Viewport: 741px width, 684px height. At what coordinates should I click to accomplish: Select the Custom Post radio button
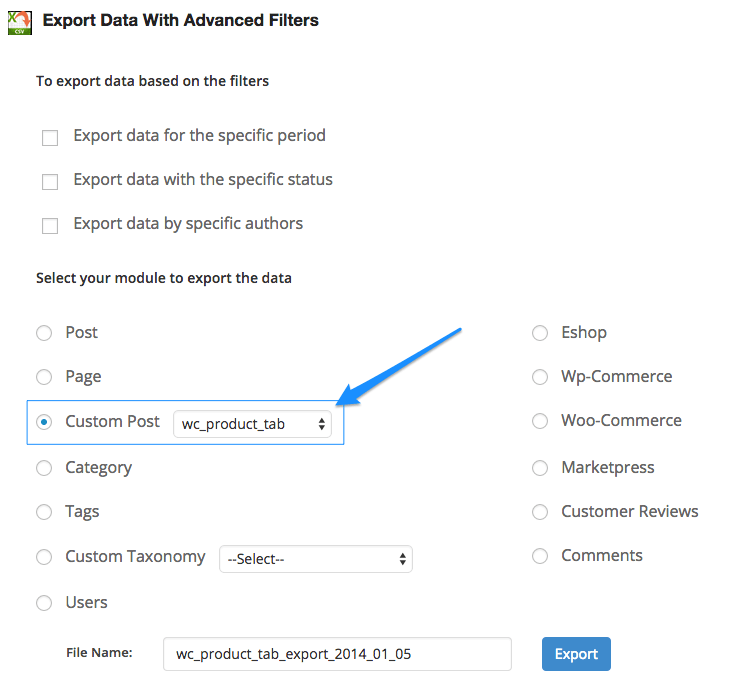[44, 422]
